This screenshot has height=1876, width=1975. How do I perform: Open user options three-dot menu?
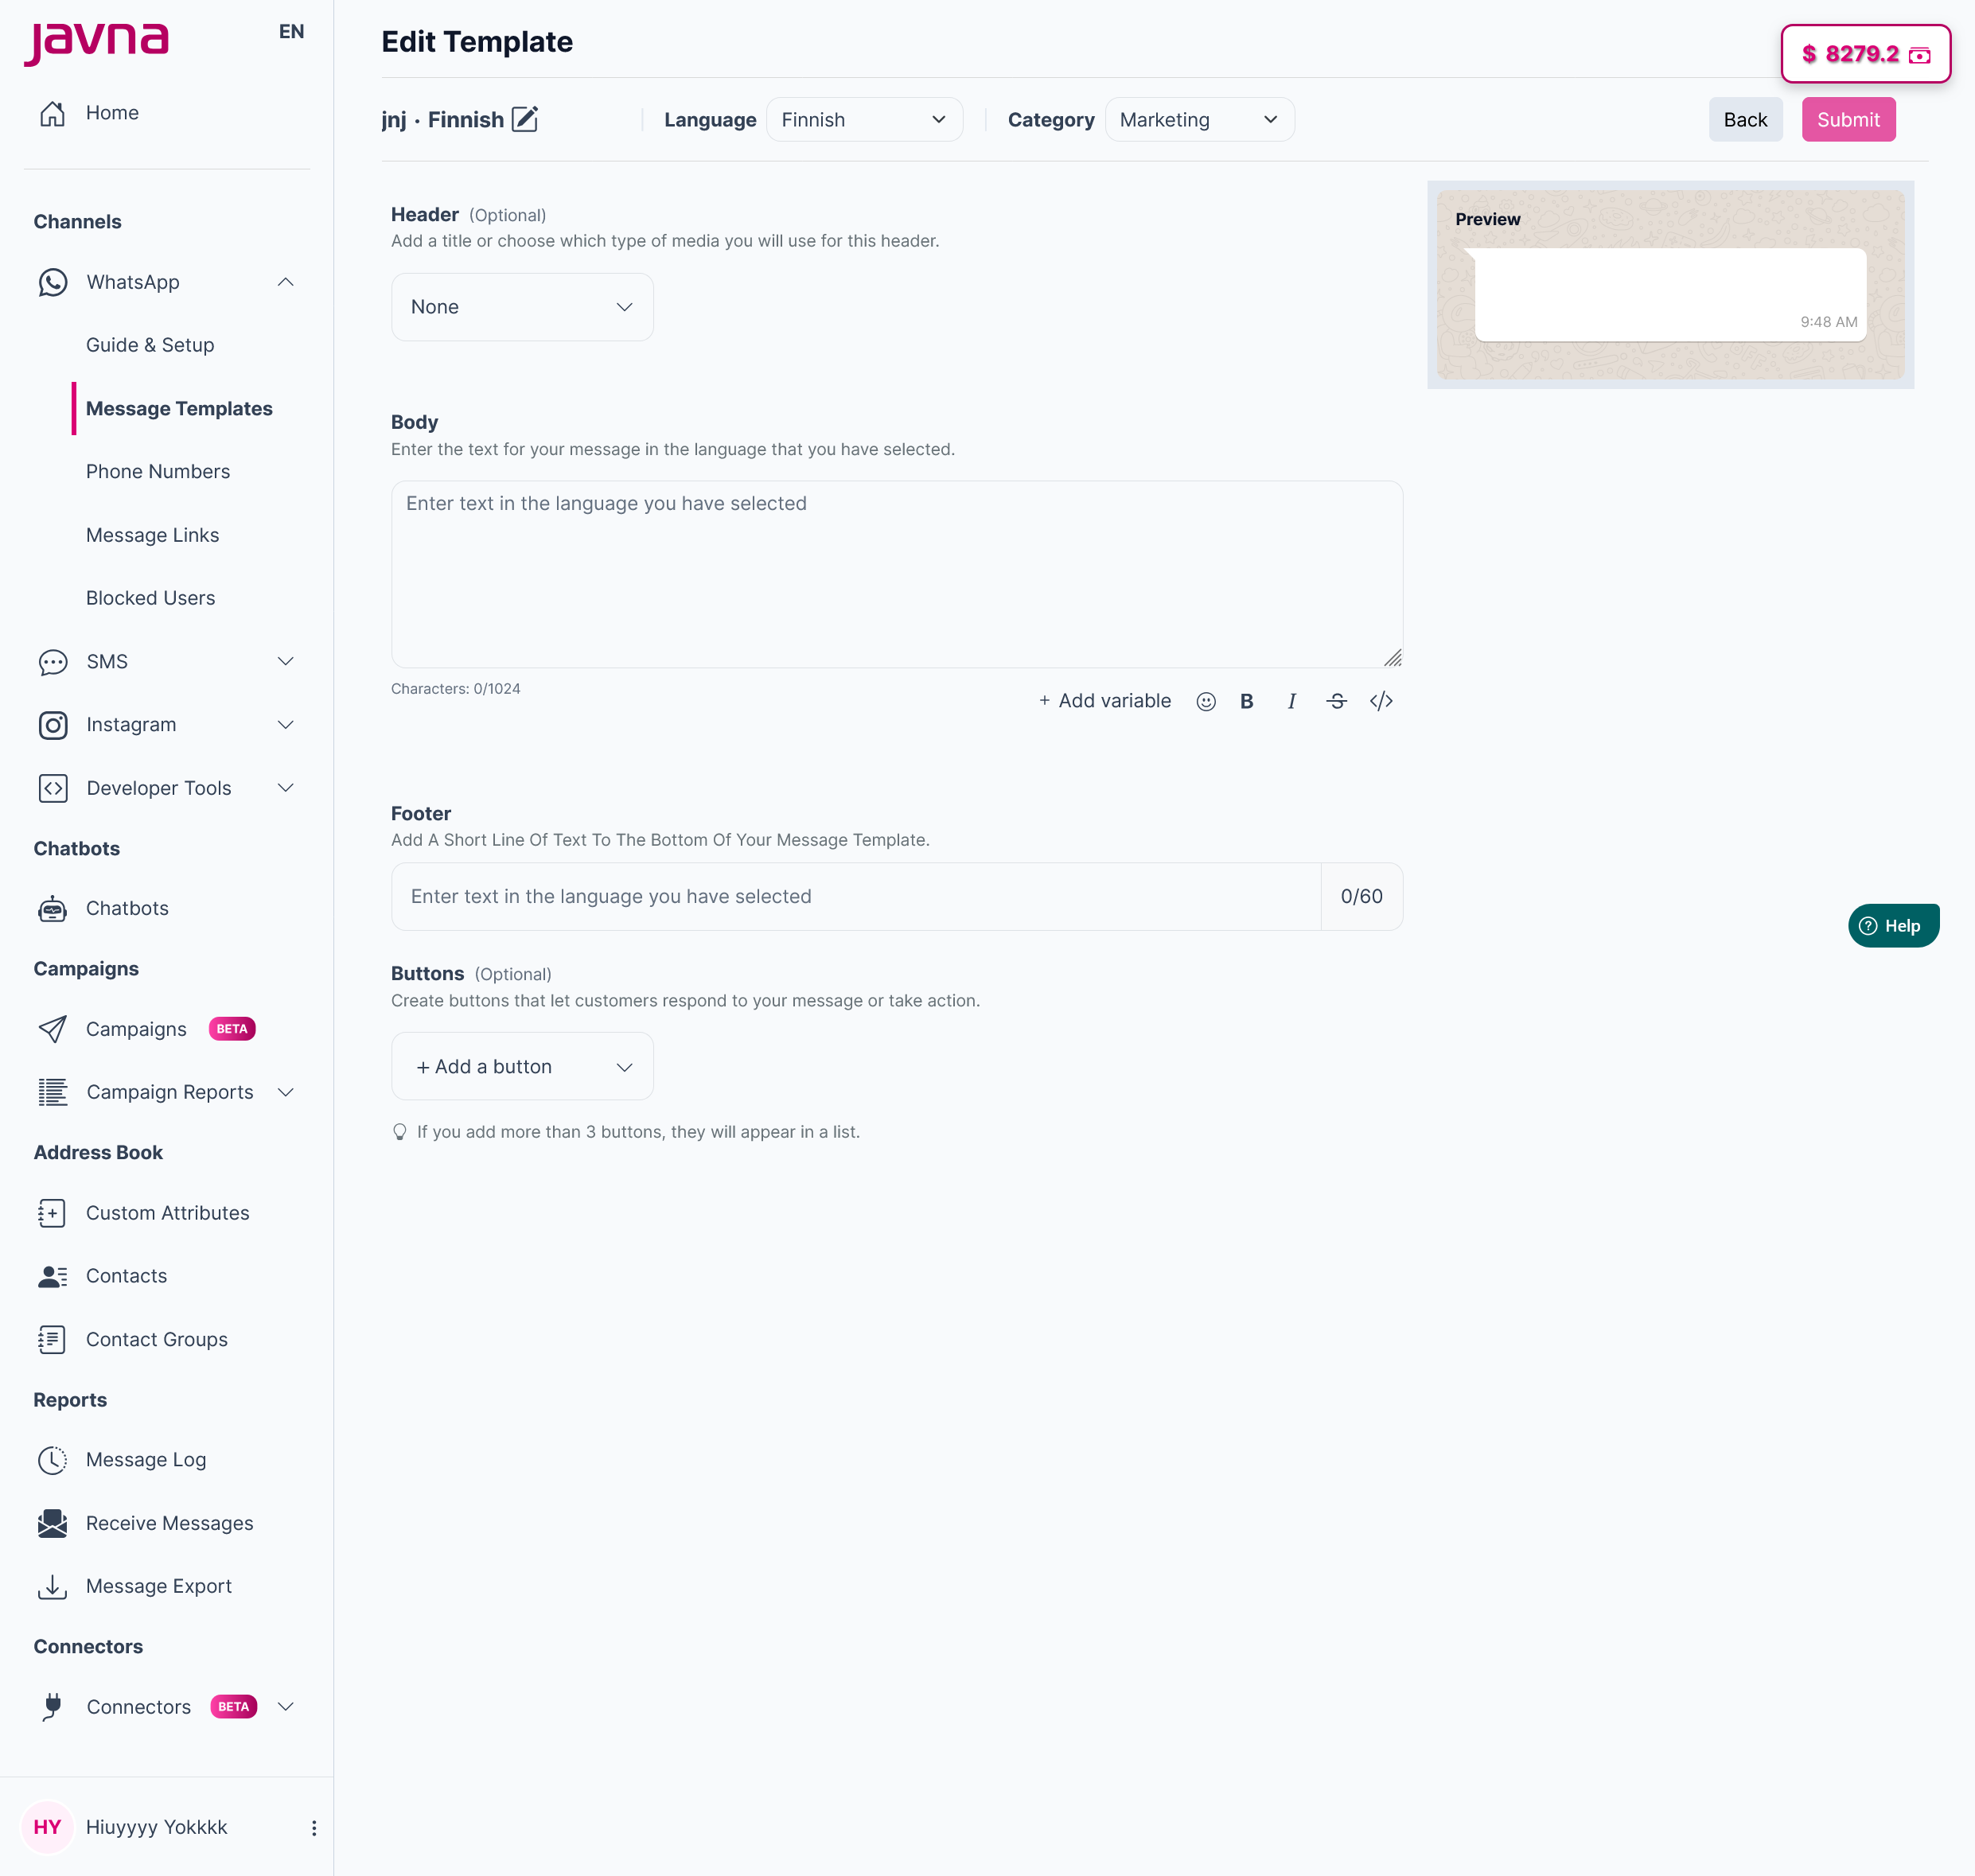coord(314,1828)
